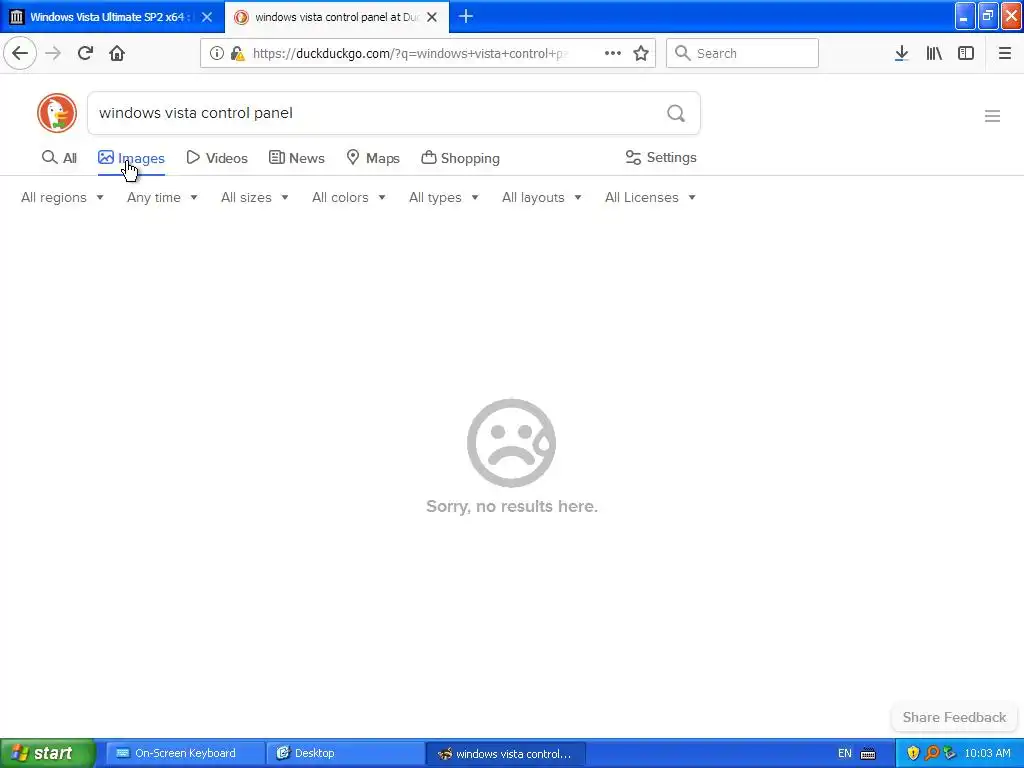Screen dimensions: 1024x768
Task: Switch to All search results
Action: pos(59,158)
